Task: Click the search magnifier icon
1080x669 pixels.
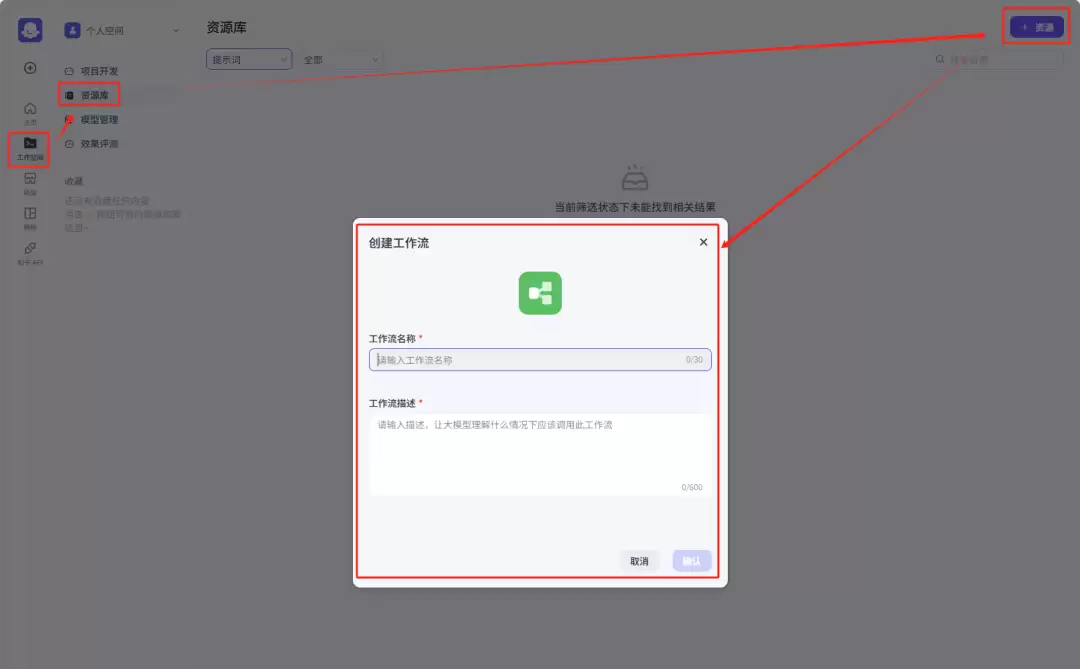Action: point(939,59)
